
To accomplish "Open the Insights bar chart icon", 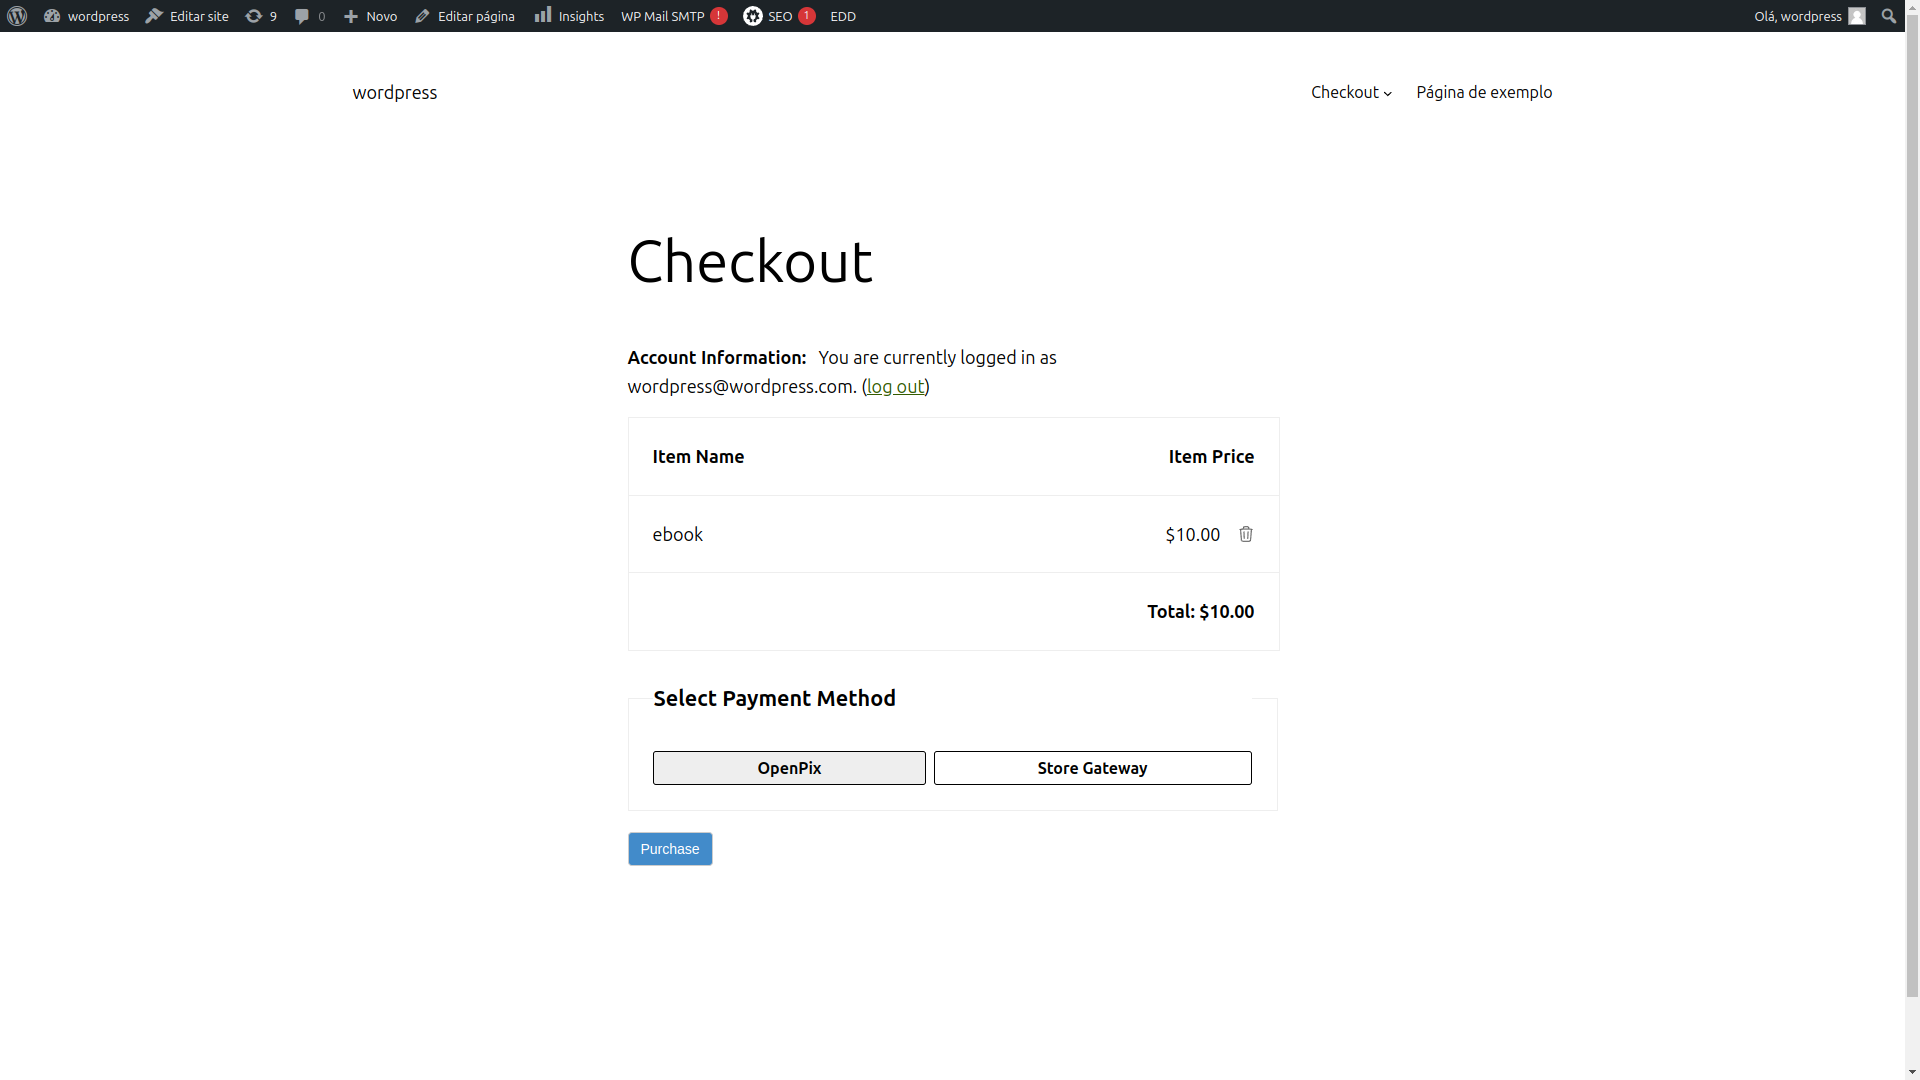I will [544, 16].
